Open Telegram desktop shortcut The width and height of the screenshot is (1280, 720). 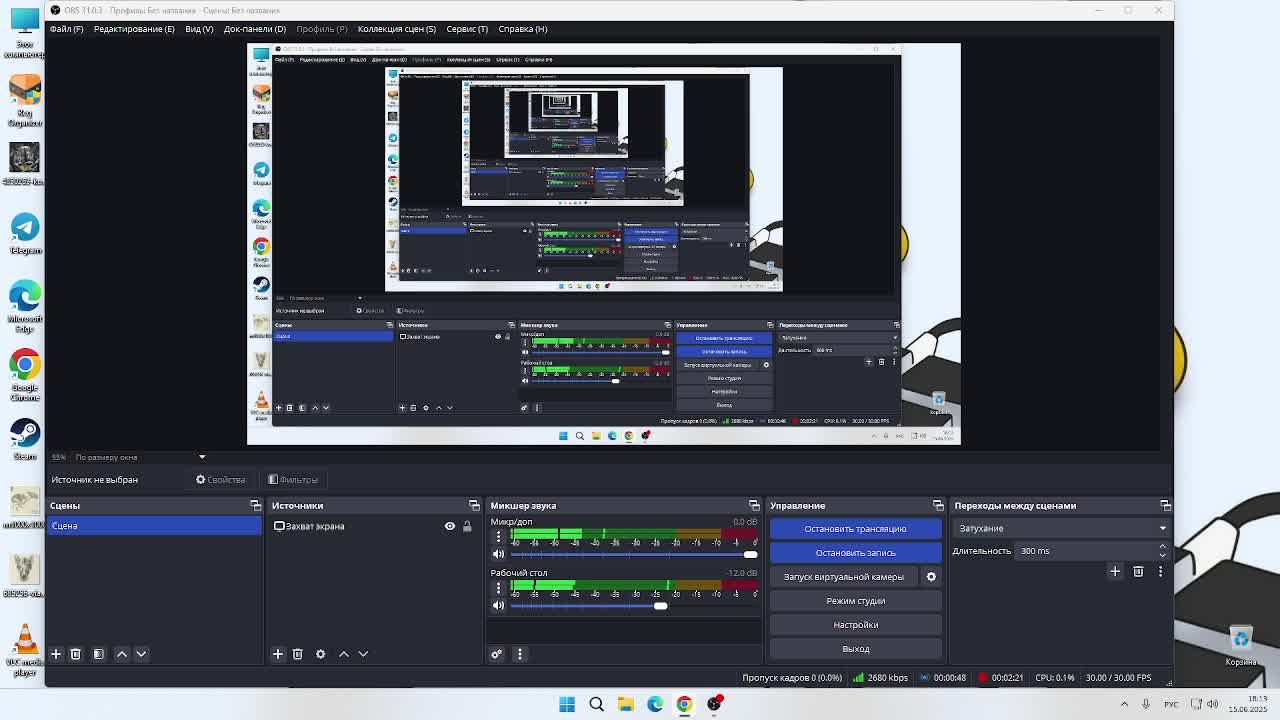click(x=25, y=233)
